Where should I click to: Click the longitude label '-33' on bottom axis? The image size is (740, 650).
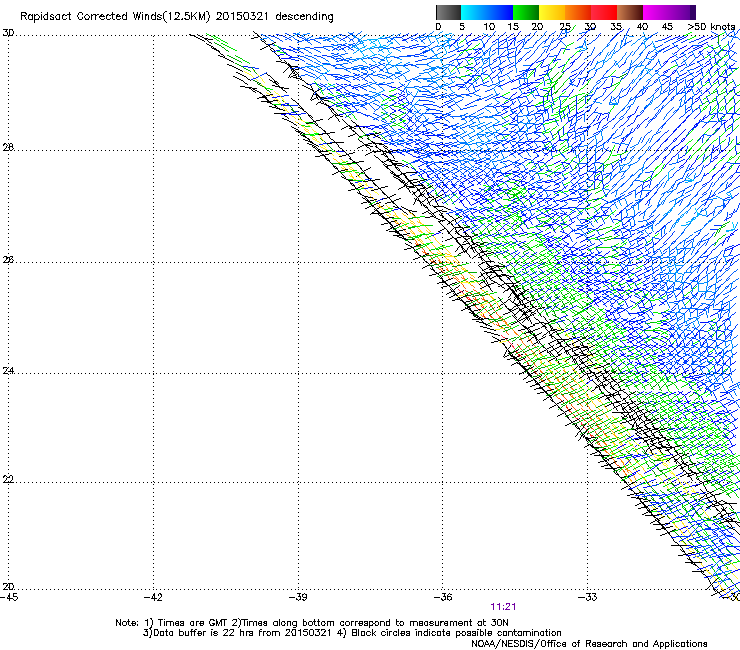(x=588, y=597)
